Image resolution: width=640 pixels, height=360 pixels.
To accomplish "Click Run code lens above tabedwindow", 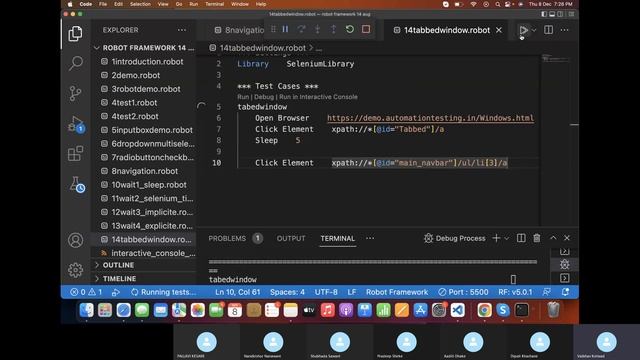I will 243,97.
